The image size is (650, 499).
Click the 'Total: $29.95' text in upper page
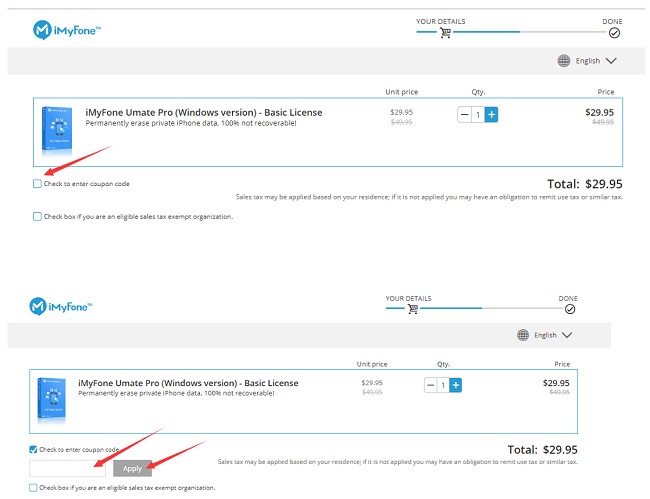pos(585,184)
